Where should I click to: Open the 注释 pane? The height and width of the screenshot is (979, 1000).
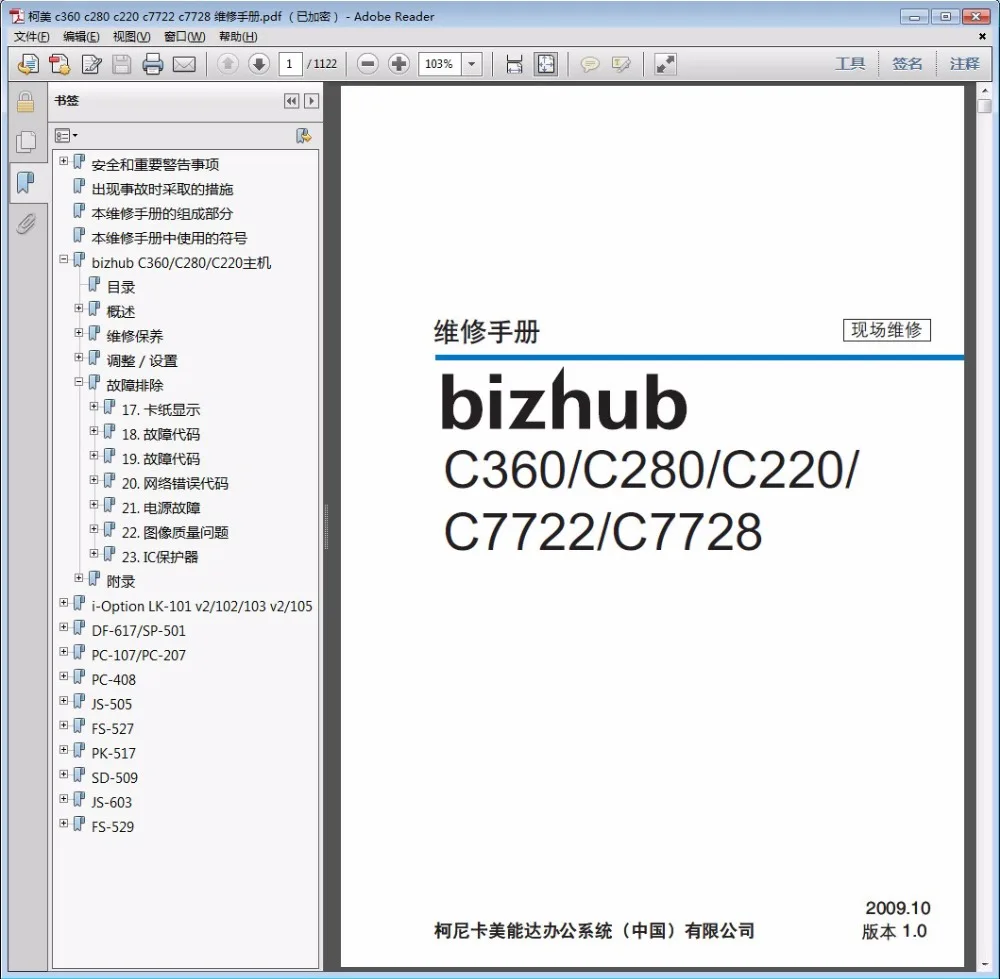pos(964,64)
